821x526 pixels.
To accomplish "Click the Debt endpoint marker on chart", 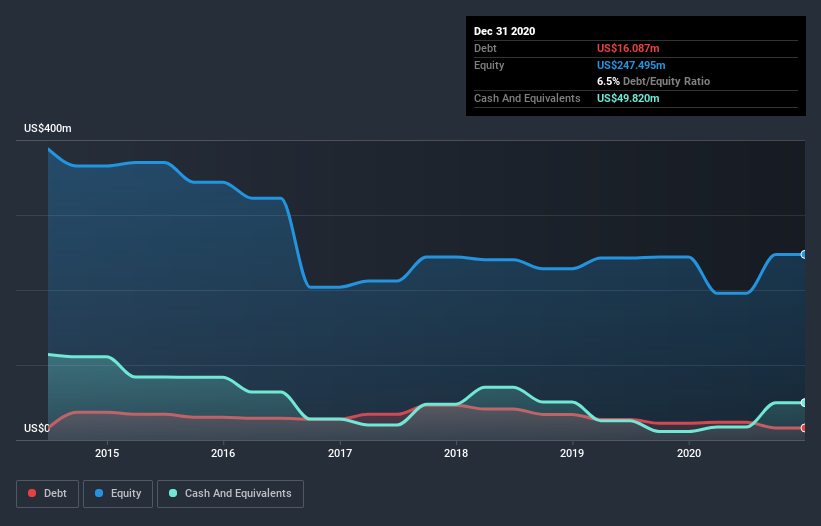I will 804,428.
